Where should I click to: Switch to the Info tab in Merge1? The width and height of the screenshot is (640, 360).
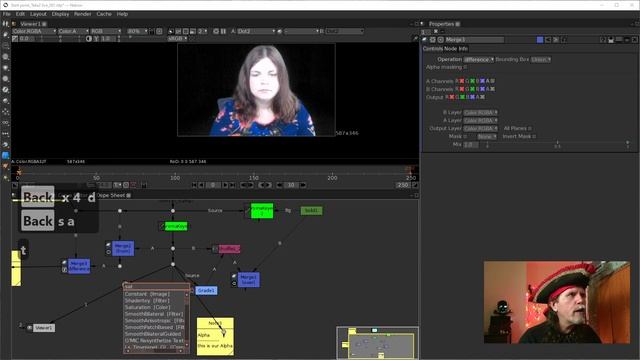(463, 49)
